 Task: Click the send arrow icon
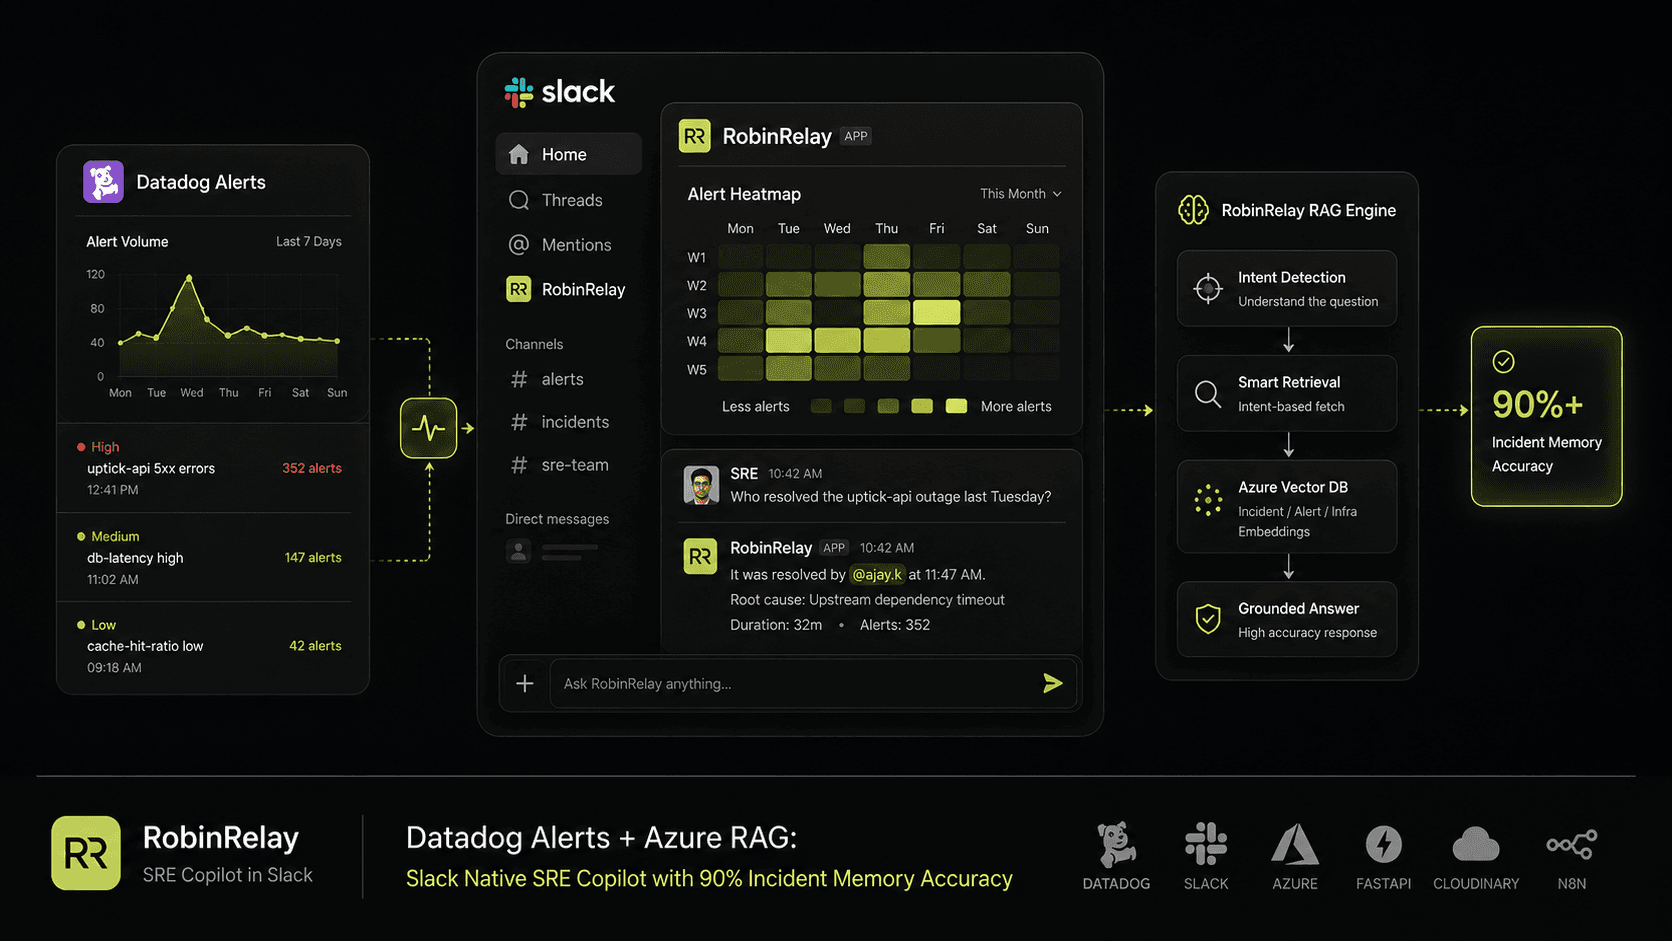pos(1052,683)
